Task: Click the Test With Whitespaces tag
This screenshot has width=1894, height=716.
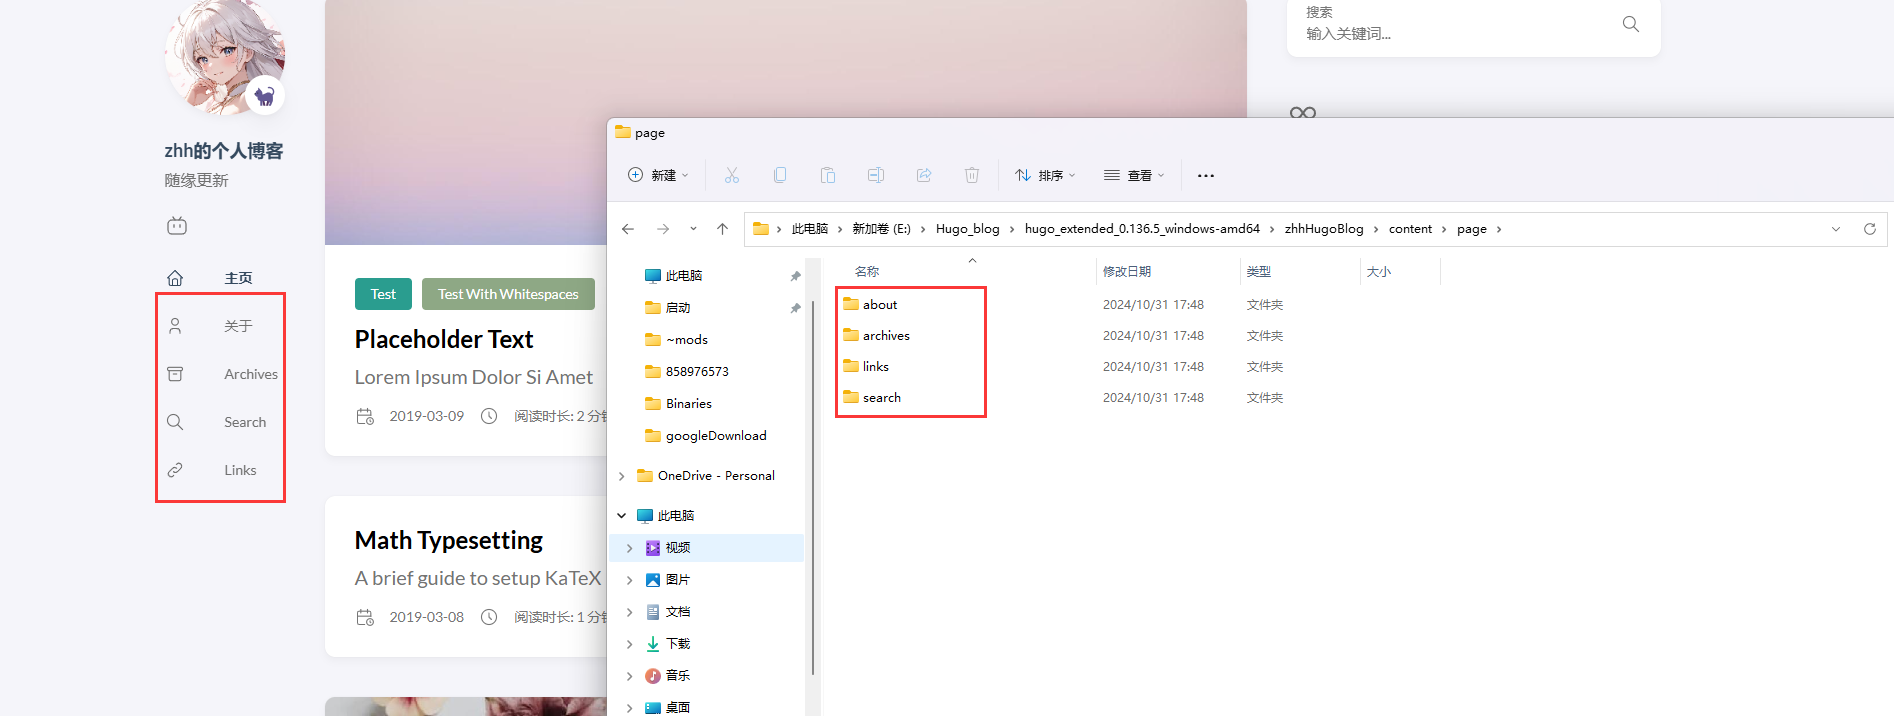Action: [508, 294]
